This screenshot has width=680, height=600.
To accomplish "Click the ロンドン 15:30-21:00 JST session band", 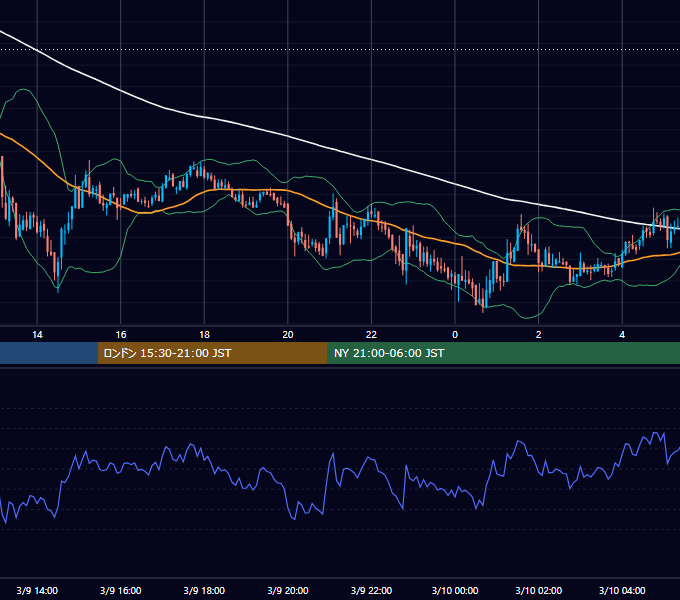I will point(212,353).
